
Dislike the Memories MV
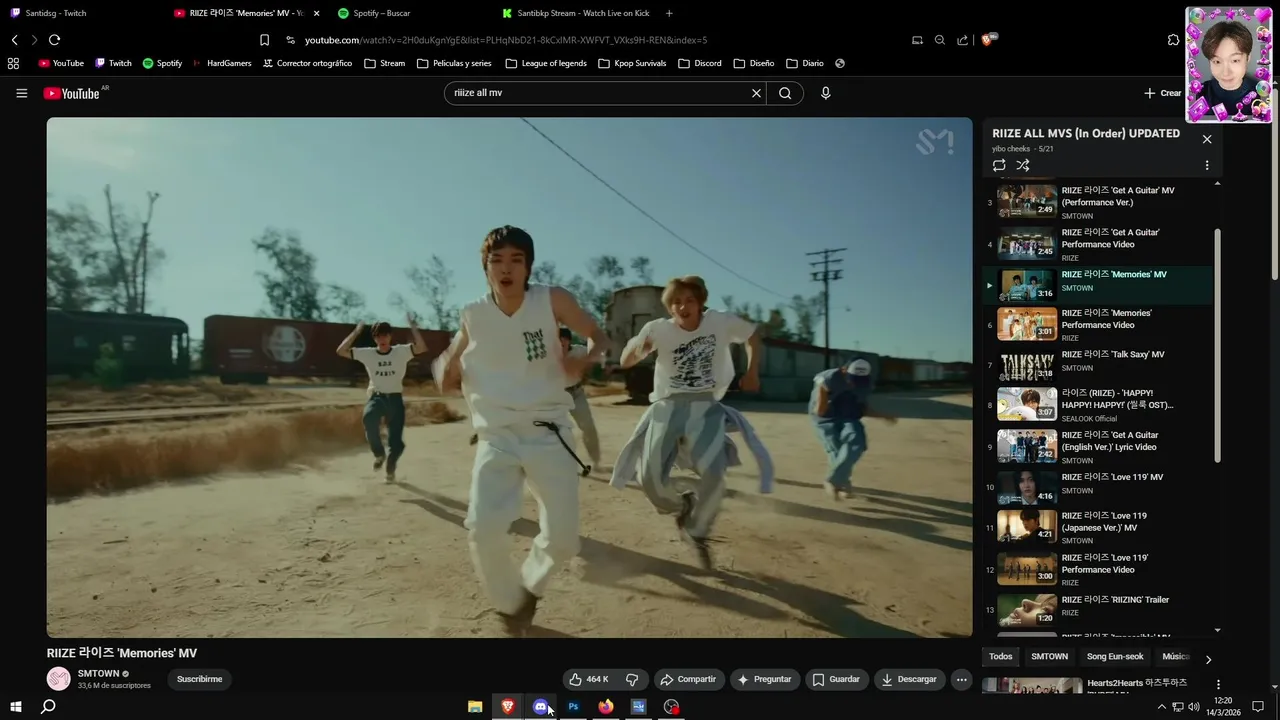coord(632,679)
